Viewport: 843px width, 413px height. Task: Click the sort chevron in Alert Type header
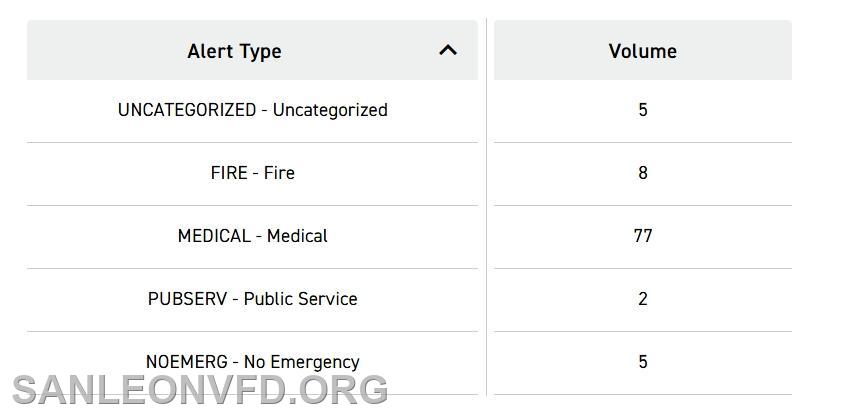[x=448, y=49]
